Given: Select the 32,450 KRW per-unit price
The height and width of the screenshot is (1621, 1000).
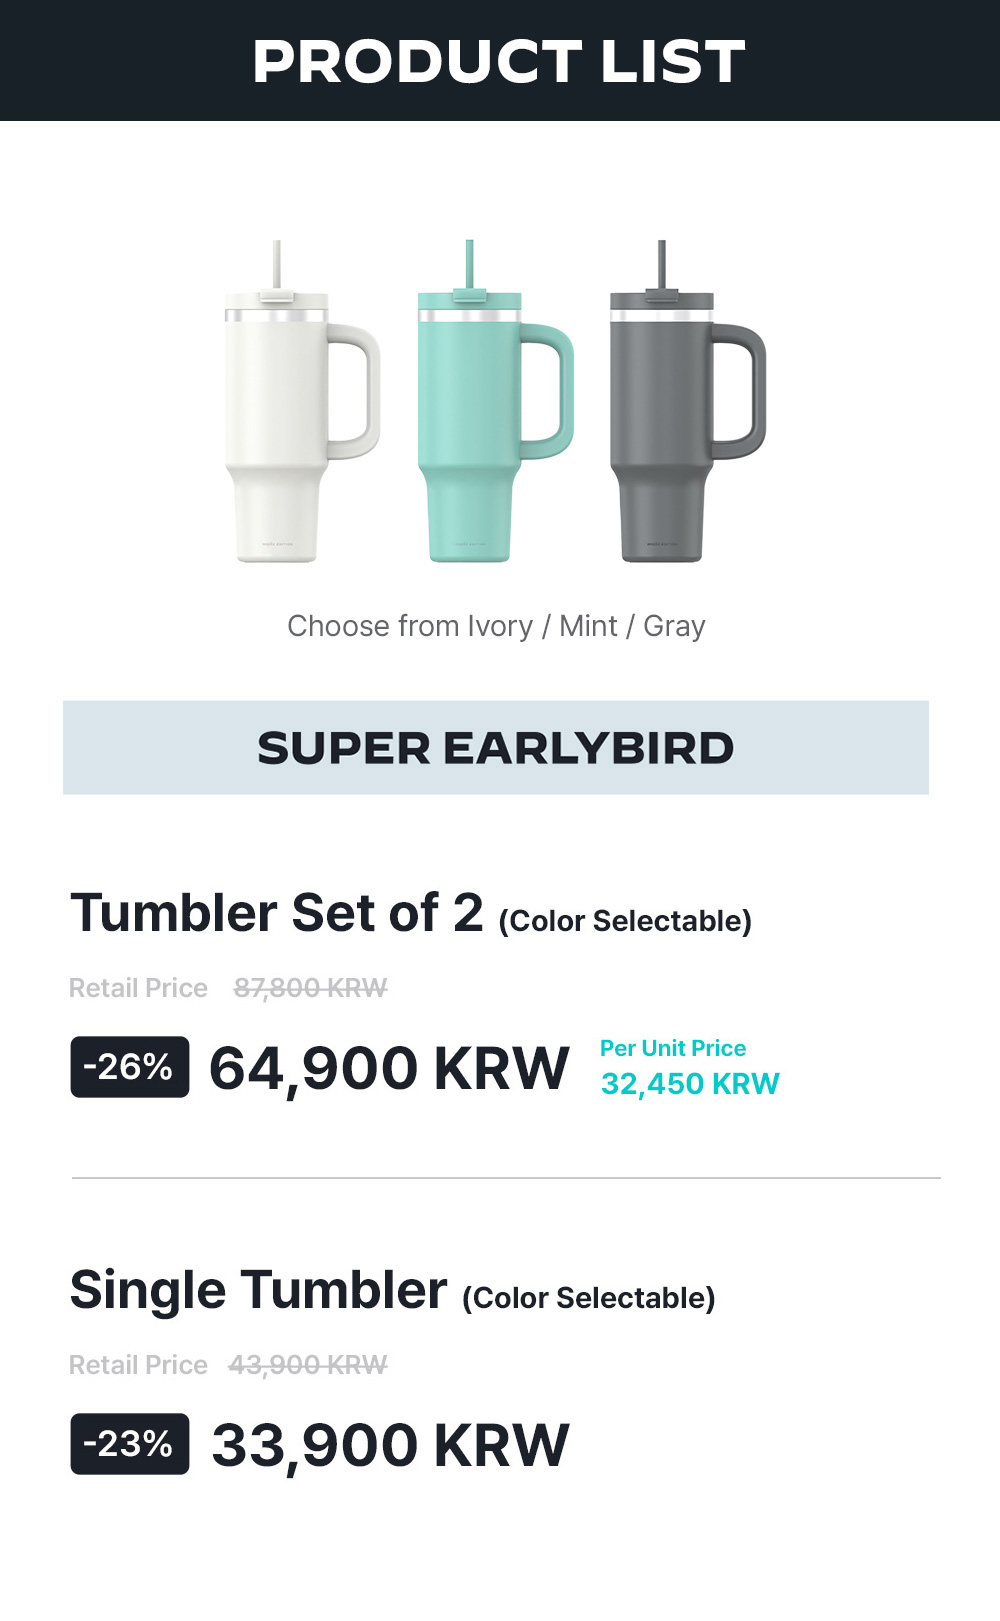Looking at the screenshot, I should (690, 1084).
